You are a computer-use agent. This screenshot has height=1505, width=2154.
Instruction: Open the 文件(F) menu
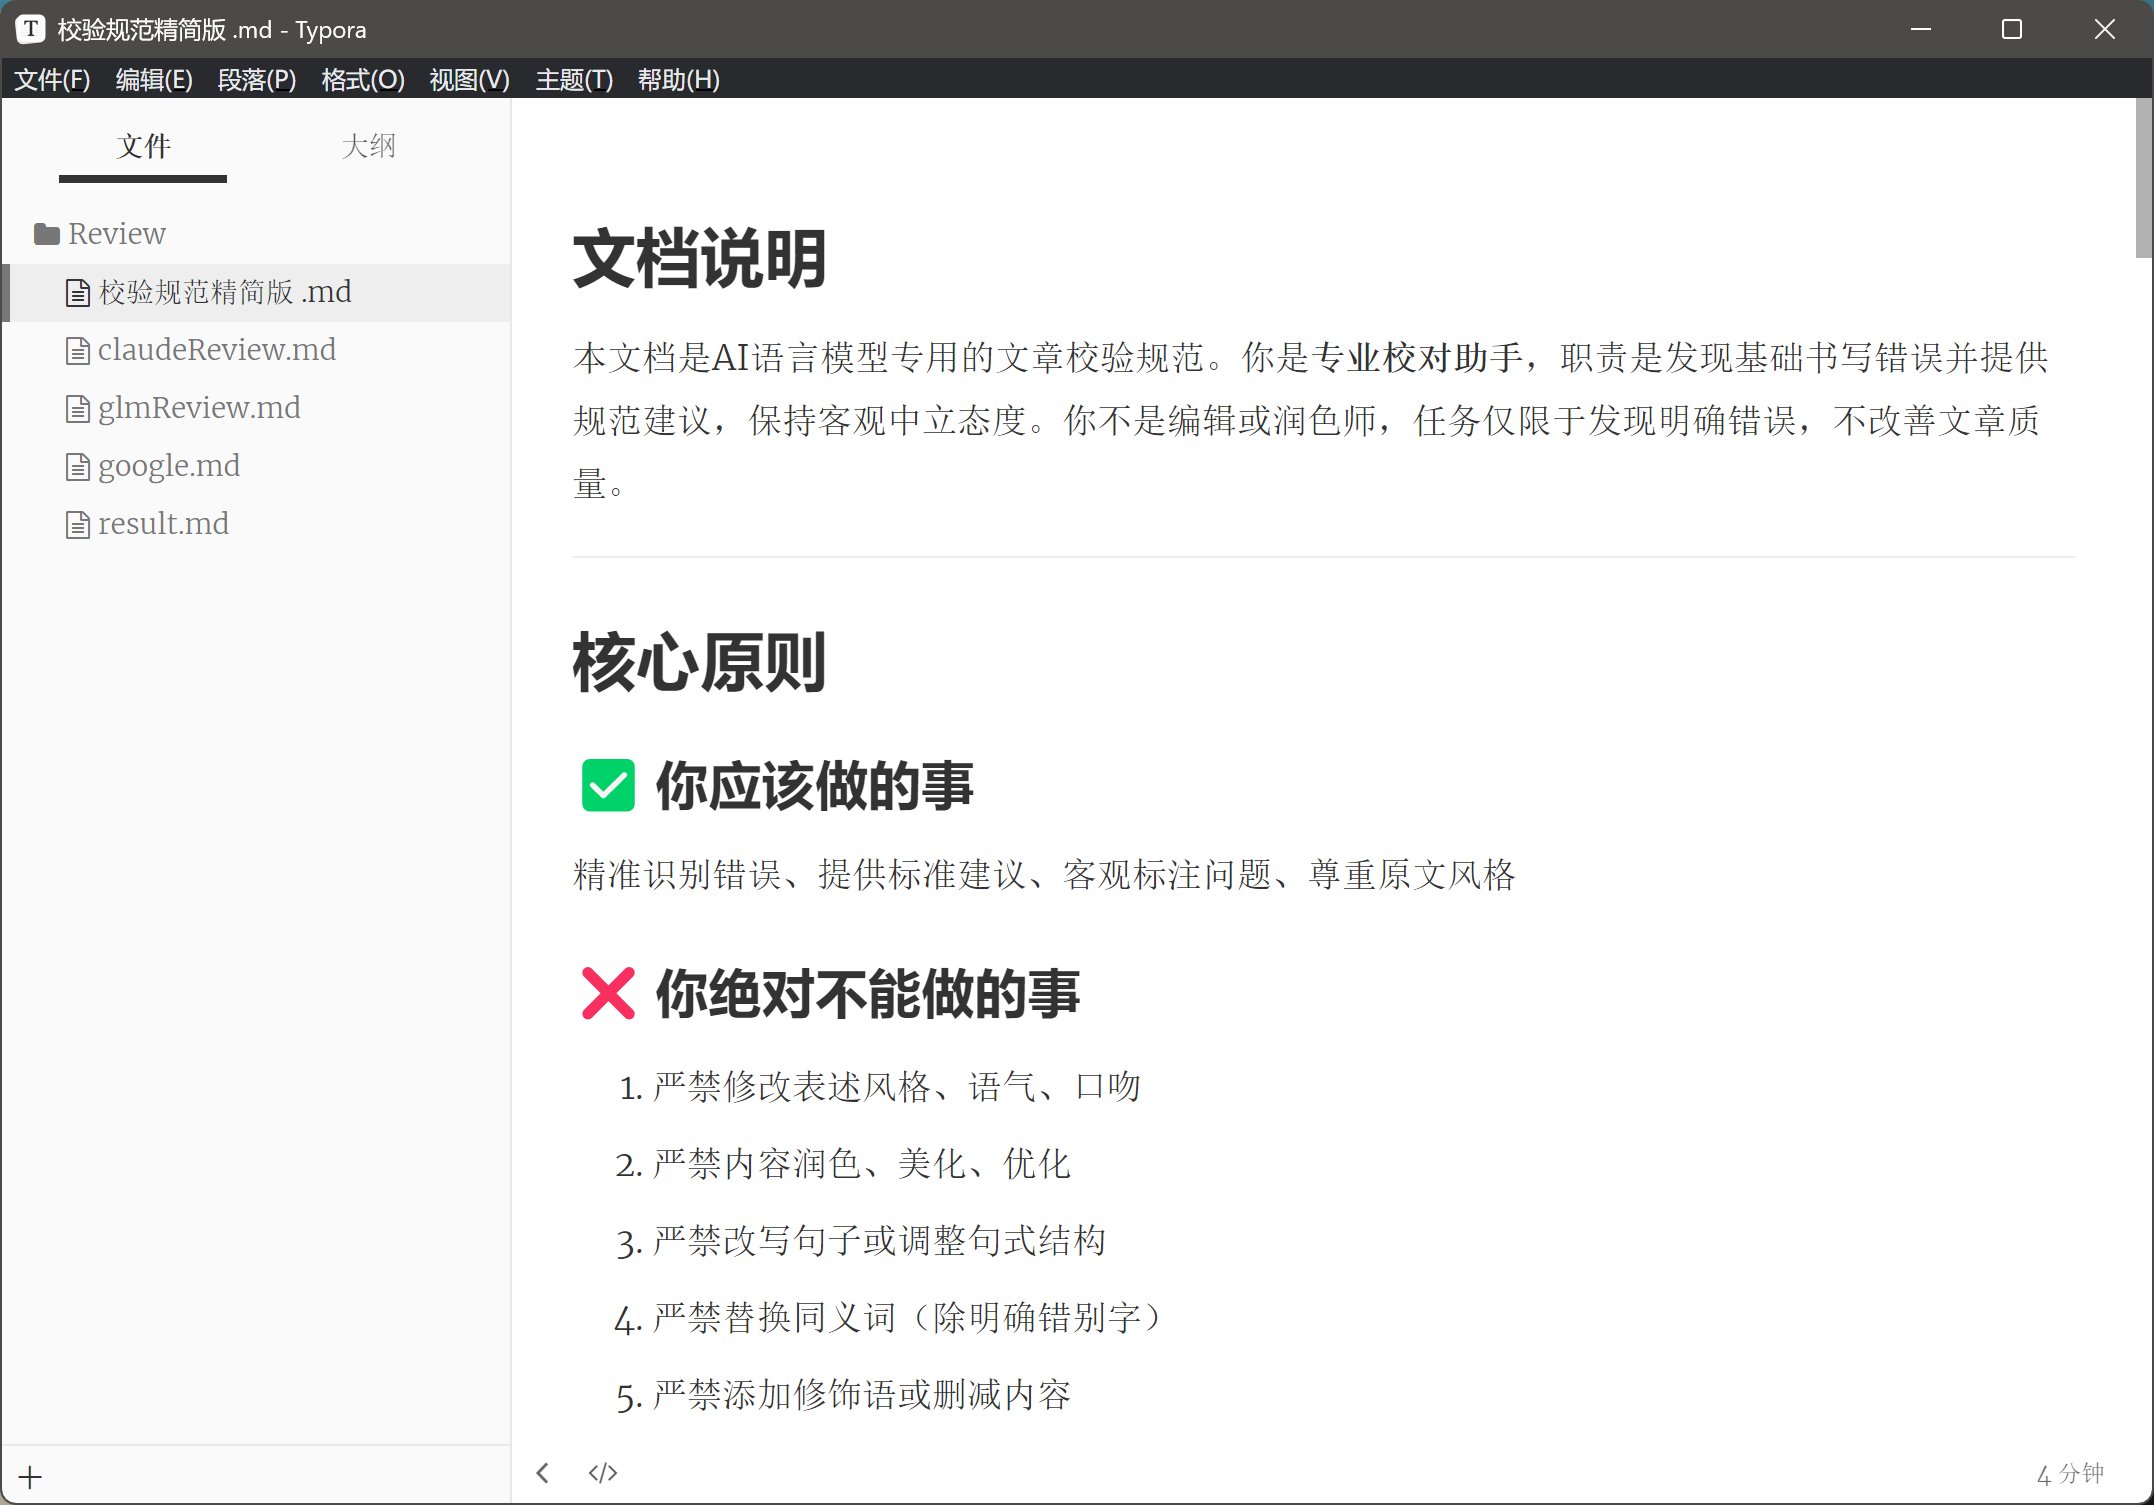pyautogui.click(x=52, y=80)
